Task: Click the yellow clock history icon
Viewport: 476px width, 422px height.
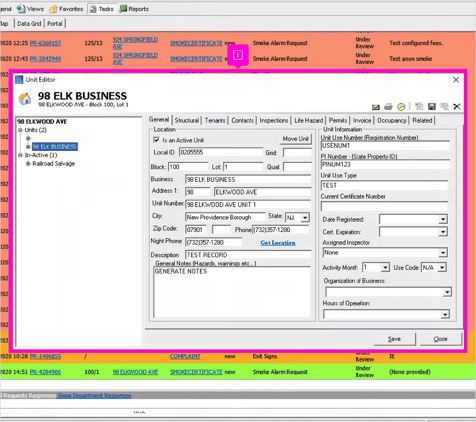Action: [401, 107]
